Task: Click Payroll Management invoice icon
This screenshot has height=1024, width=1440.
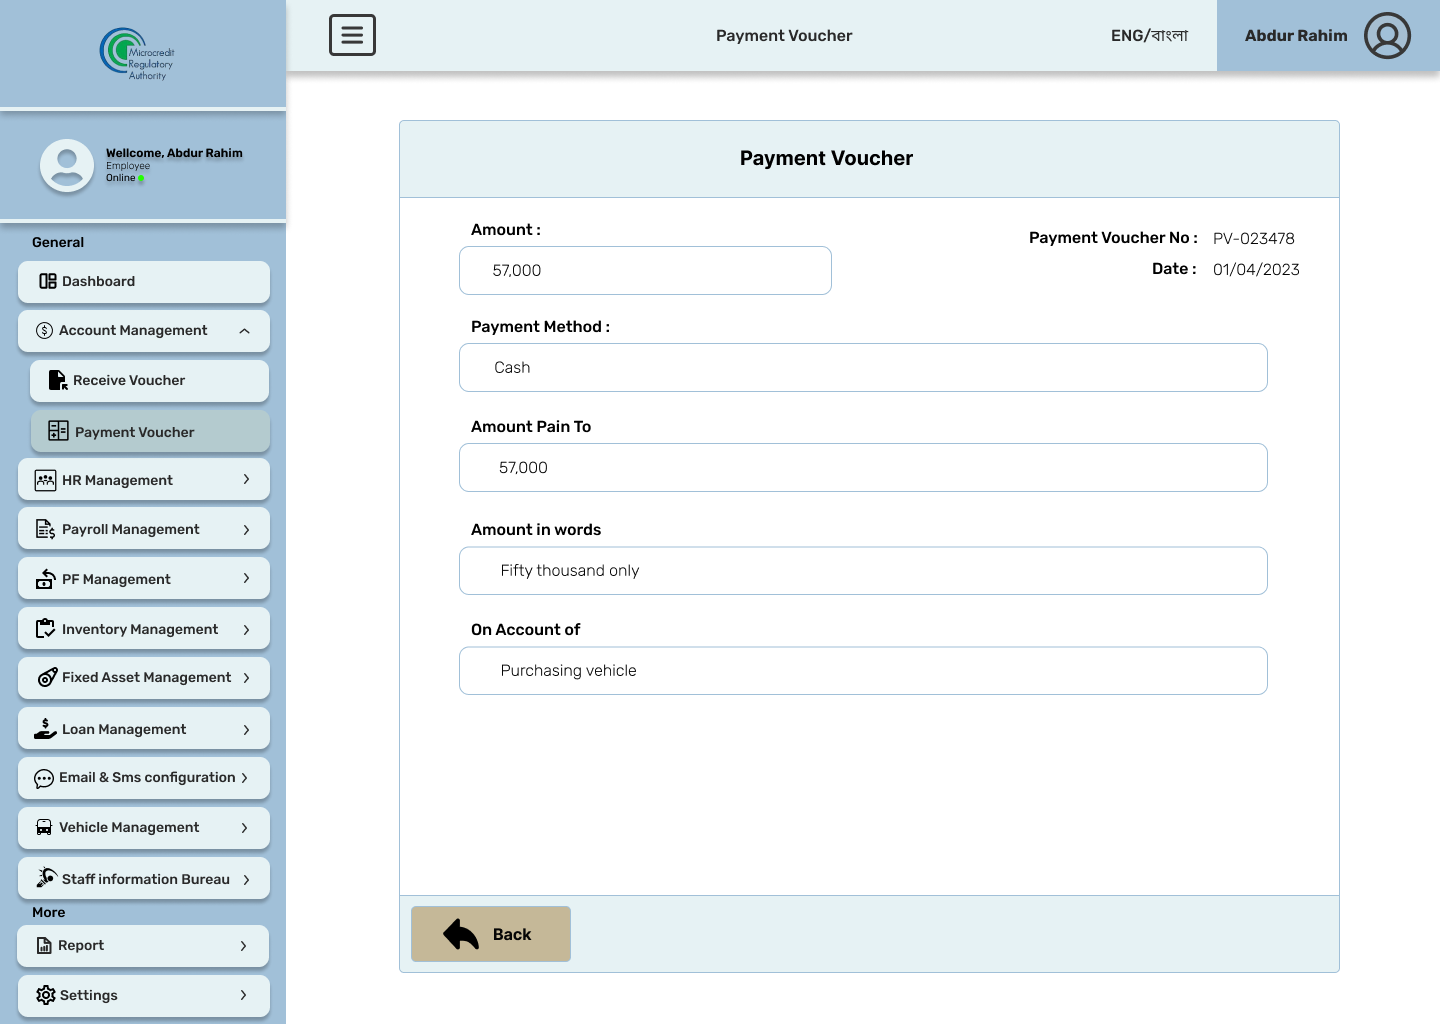Action: pyautogui.click(x=46, y=529)
